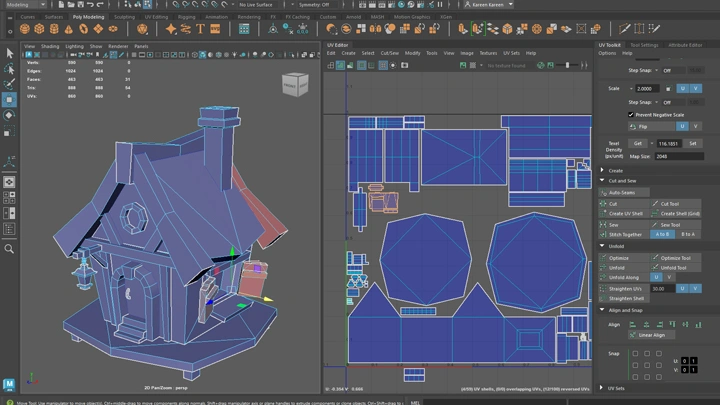The width and height of the screenshot is (720, 405).
Task: Click the Map Size input field
Action: 679,156
